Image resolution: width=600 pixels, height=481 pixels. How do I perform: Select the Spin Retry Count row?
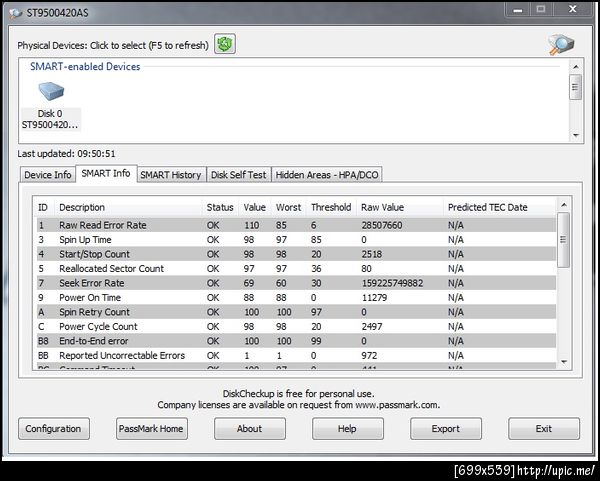(x=296, y=312)
